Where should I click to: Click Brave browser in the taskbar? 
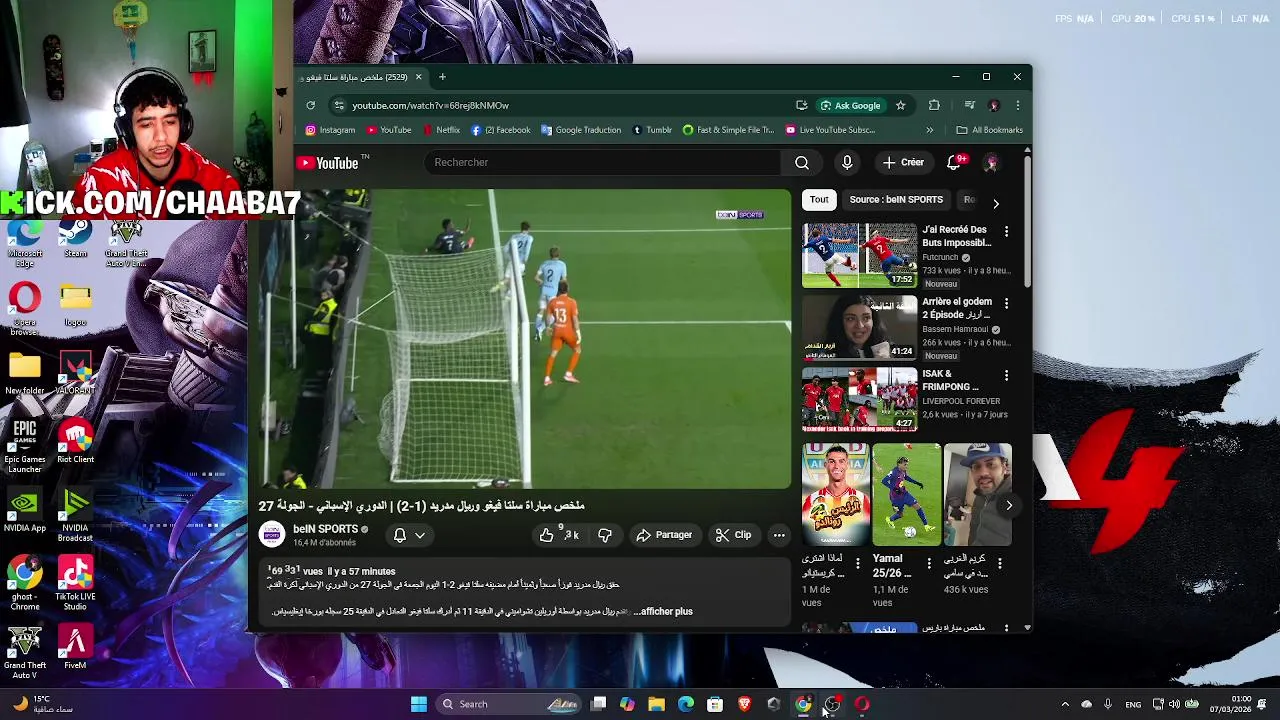(x=744, y=704)
